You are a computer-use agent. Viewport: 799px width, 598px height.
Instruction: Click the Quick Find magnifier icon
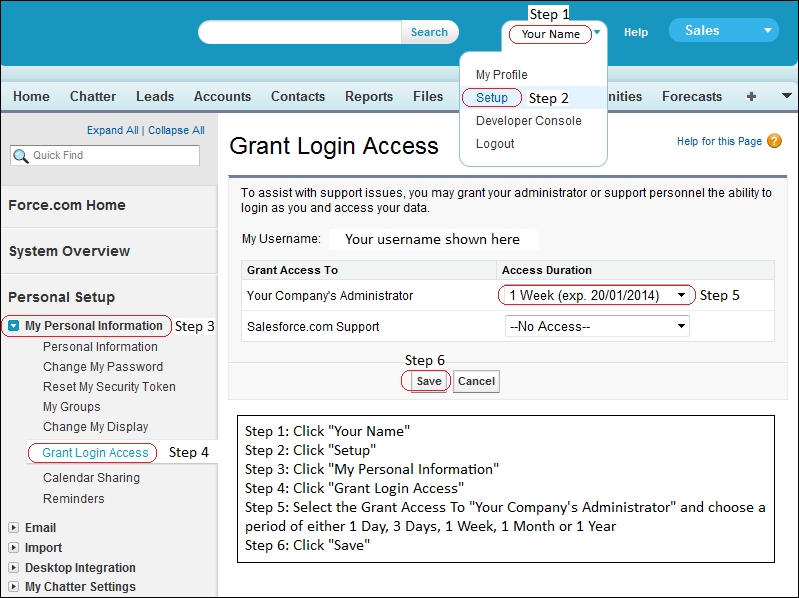20,156
